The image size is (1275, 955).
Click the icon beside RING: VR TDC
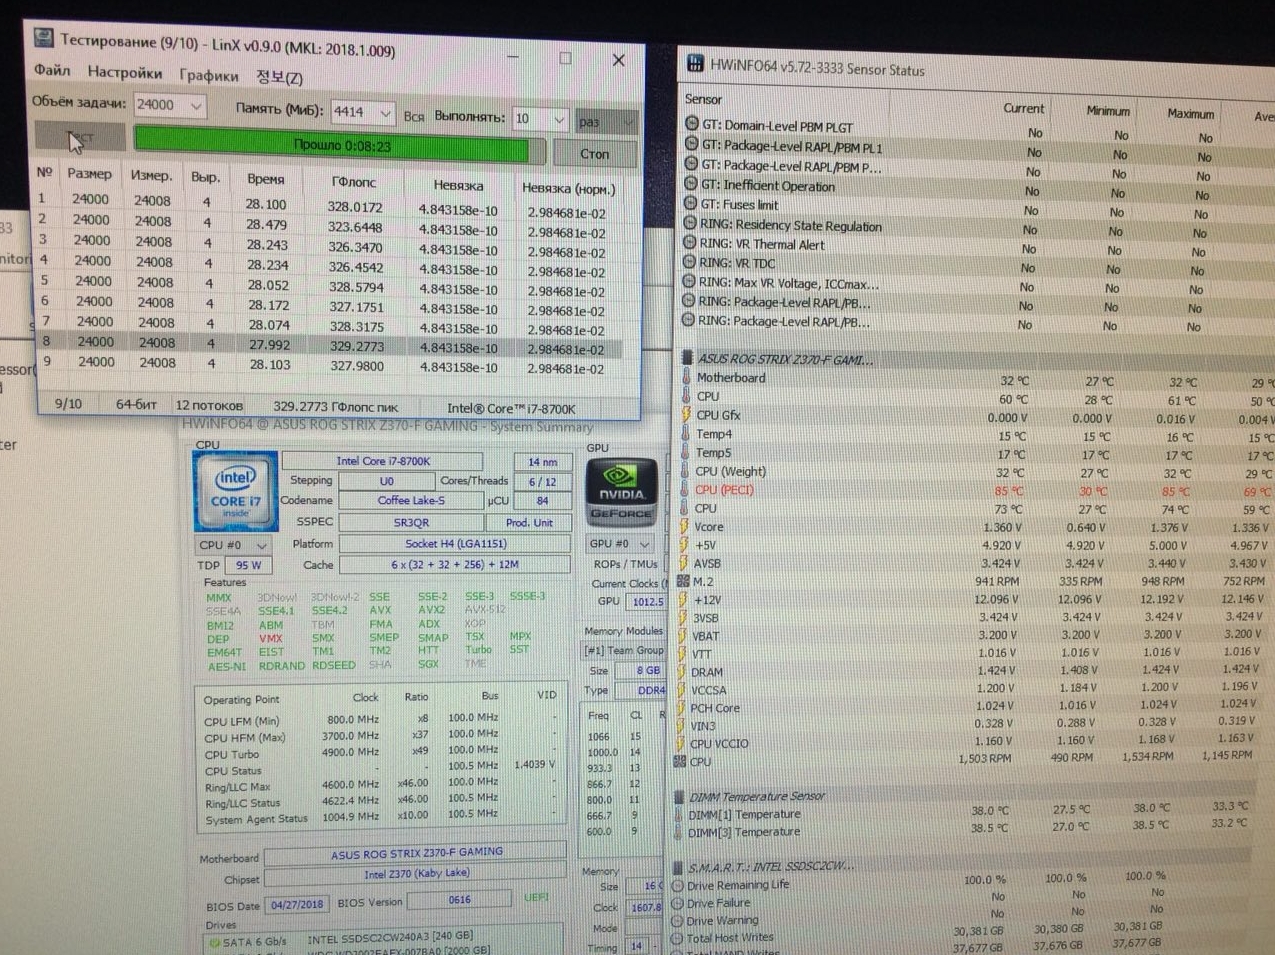(x=689, y=262)
